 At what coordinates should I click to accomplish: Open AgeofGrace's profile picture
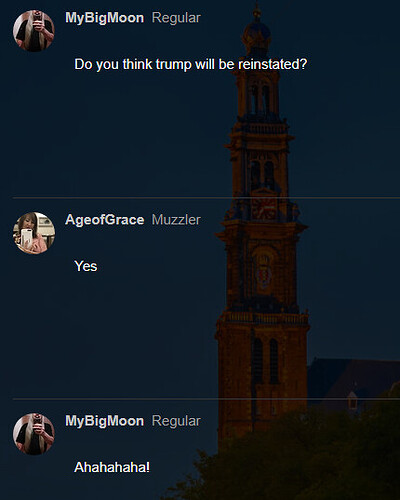click(34, 233)
